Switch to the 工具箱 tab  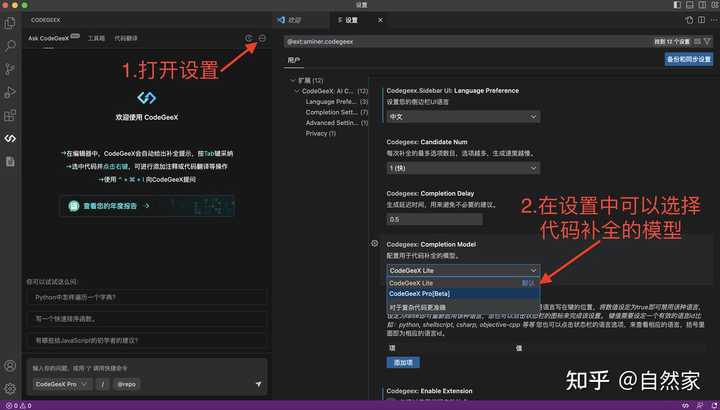pyautogui.click(x=96, y=39)
